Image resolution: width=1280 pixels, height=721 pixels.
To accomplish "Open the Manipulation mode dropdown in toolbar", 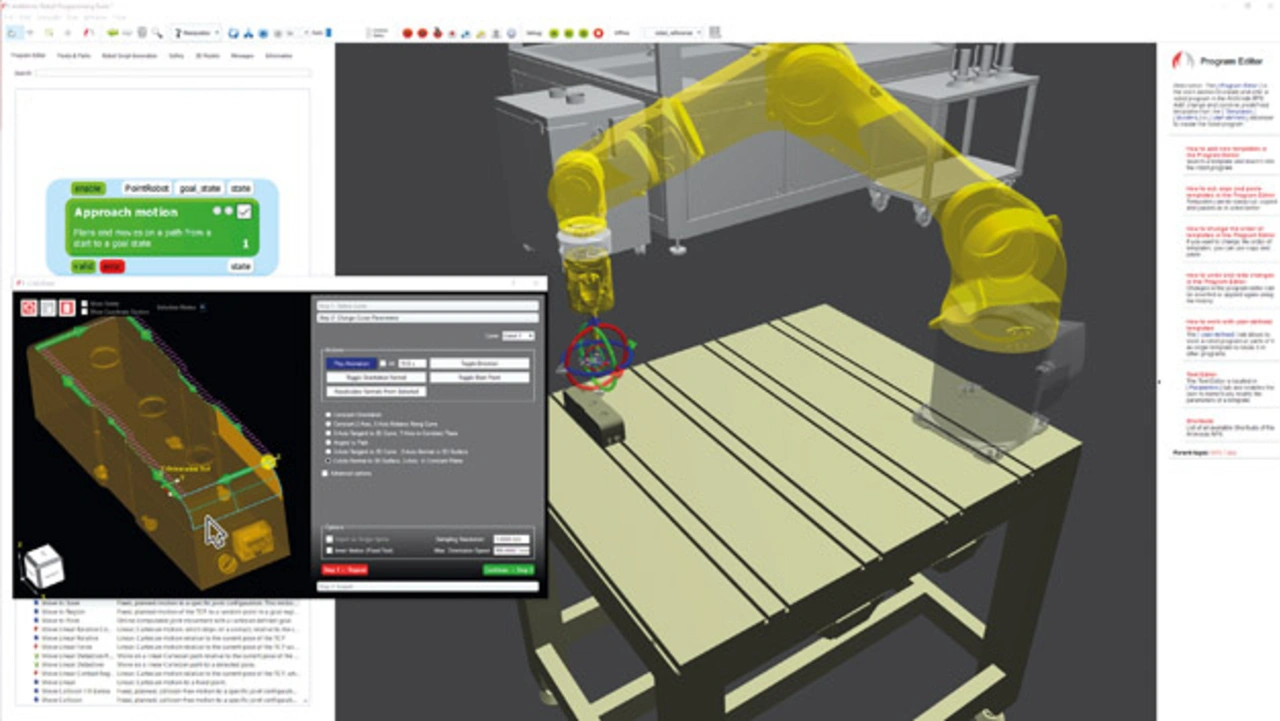I will pyautogui.click(x=196, y=33).
